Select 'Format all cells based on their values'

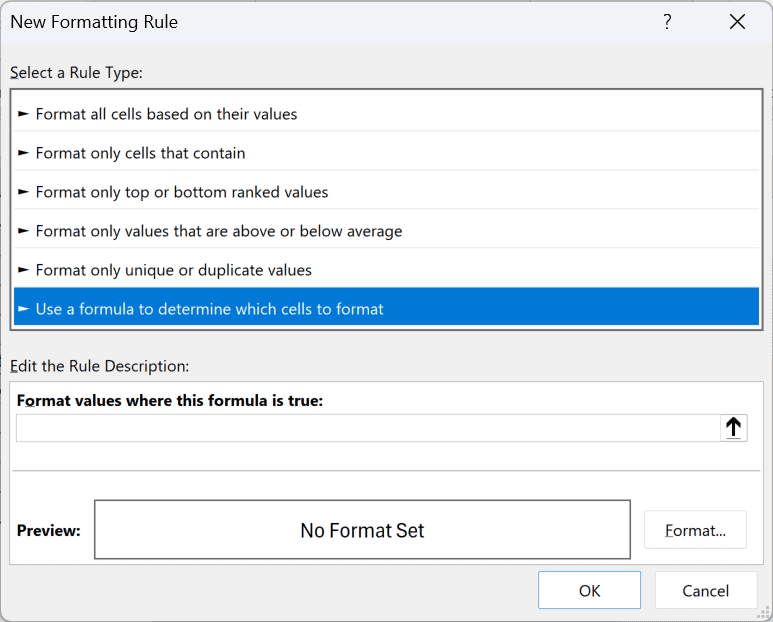[386, 114]
